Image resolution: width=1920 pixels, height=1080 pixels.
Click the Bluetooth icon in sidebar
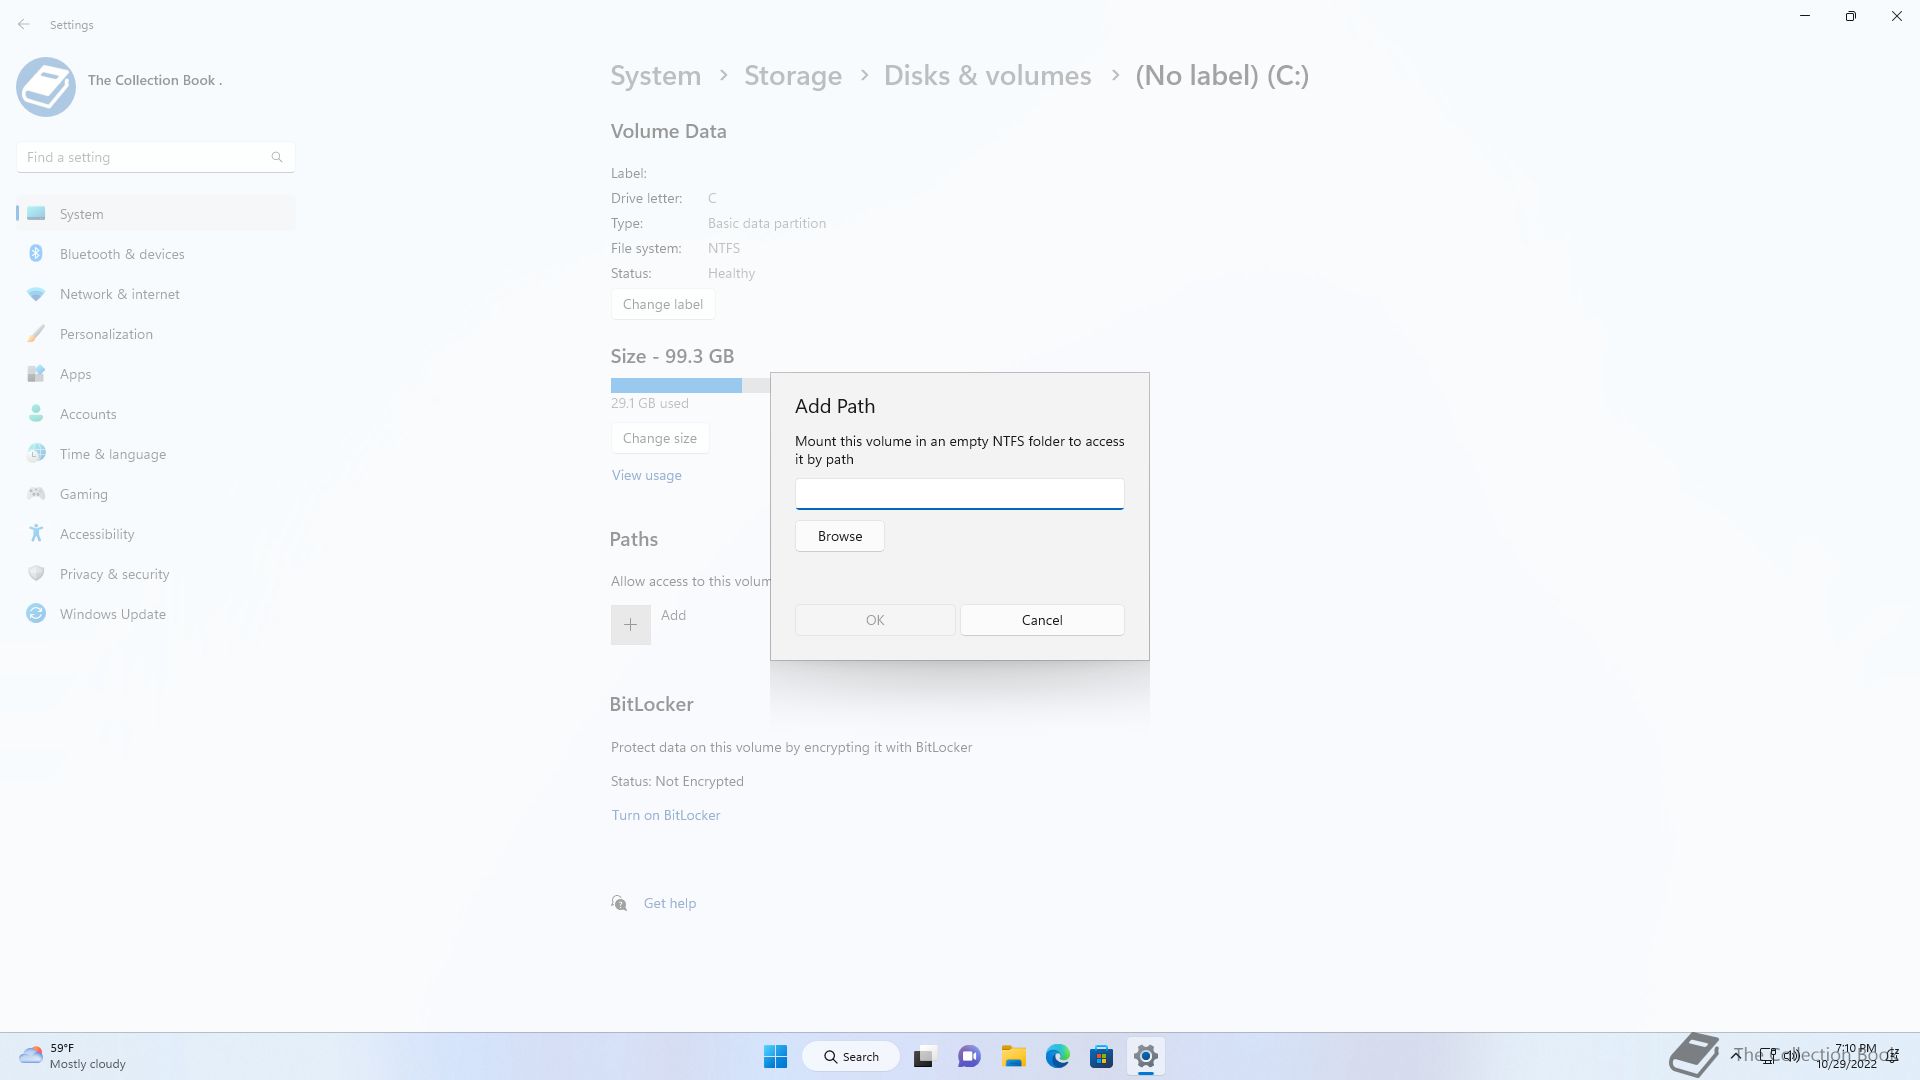[36, 253]
